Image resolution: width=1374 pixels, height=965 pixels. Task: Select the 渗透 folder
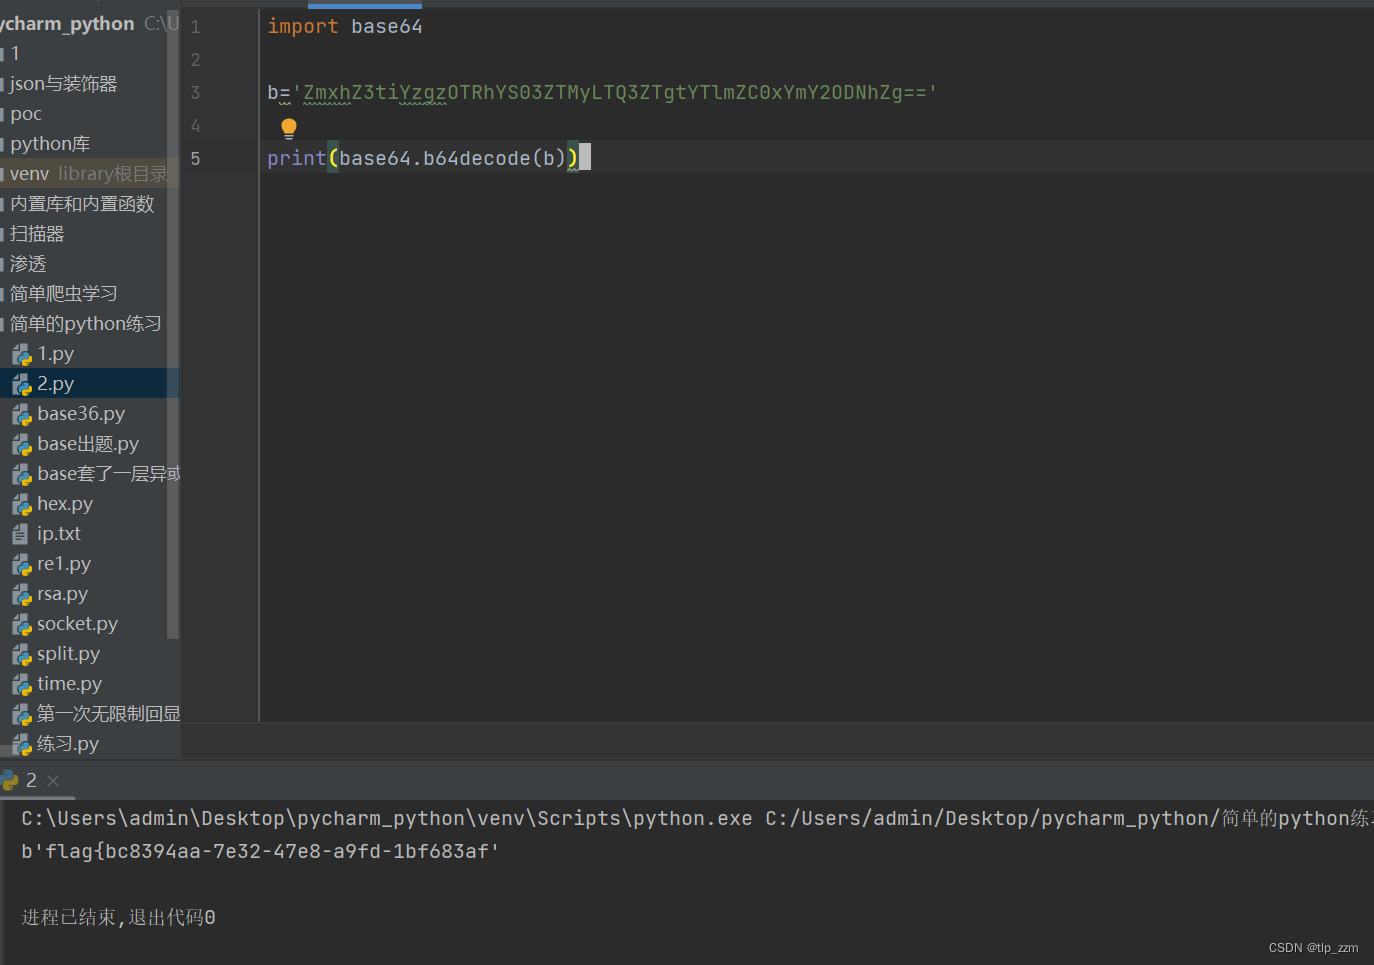(x=28, y=264)
